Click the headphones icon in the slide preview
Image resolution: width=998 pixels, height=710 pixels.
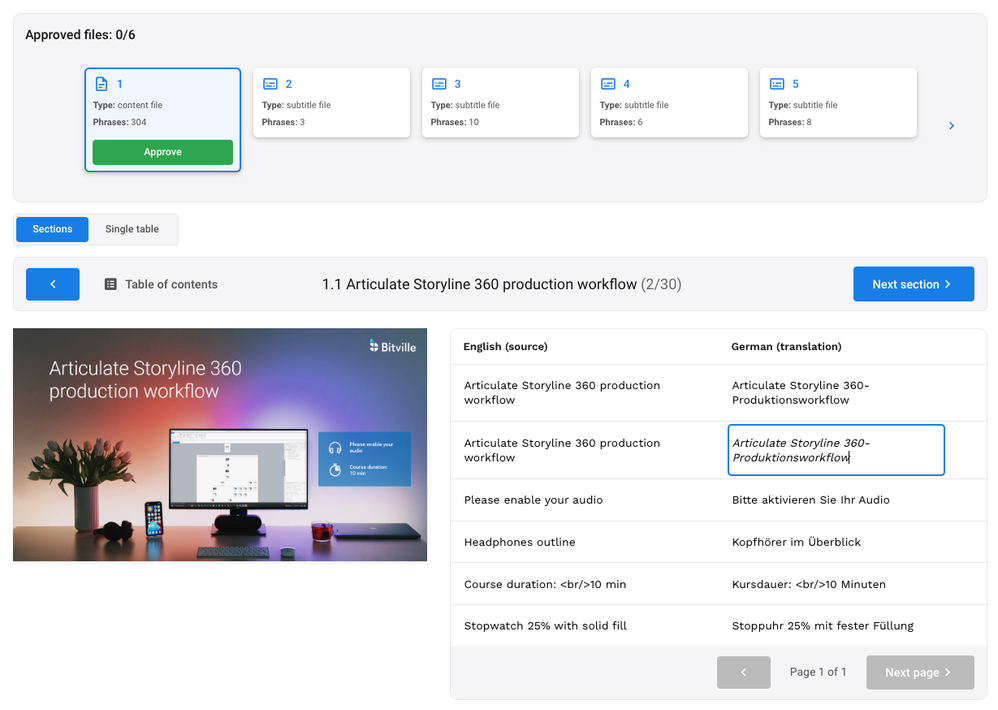point(335,448)
